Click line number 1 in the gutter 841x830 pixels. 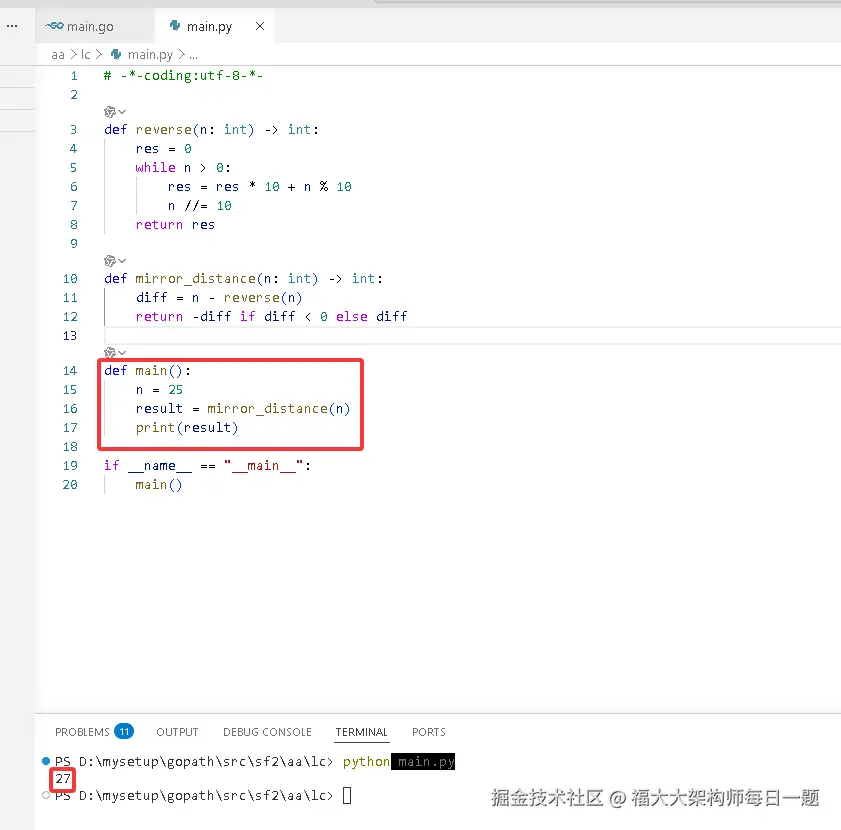[74, 76]
